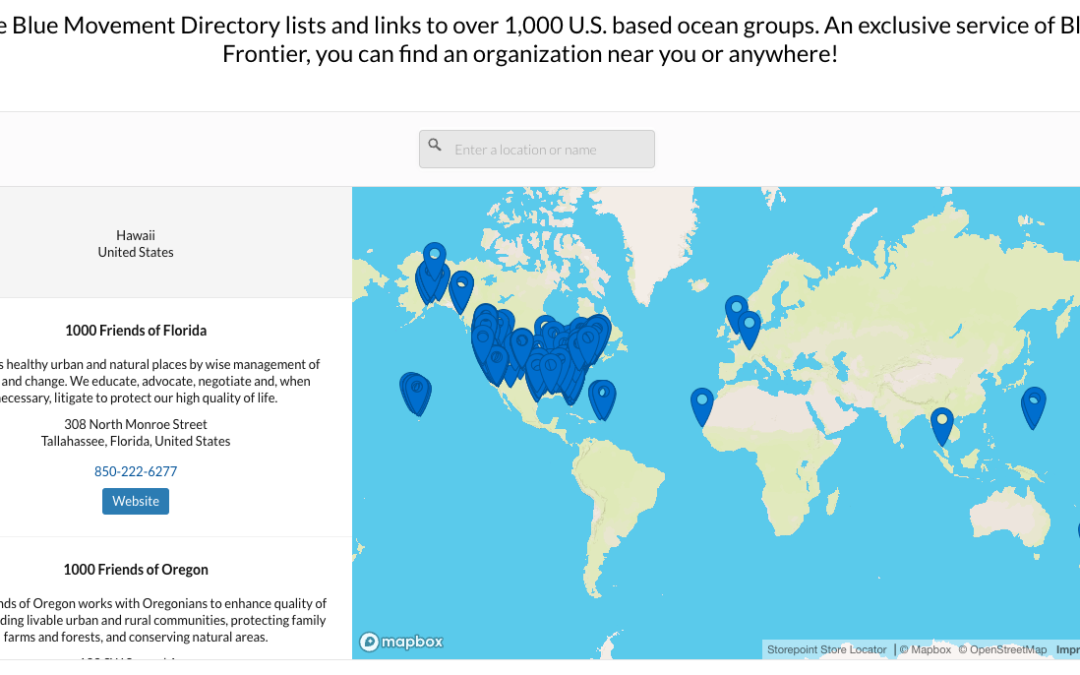Click the magnifying glass search icon

(x=434, y=144)
